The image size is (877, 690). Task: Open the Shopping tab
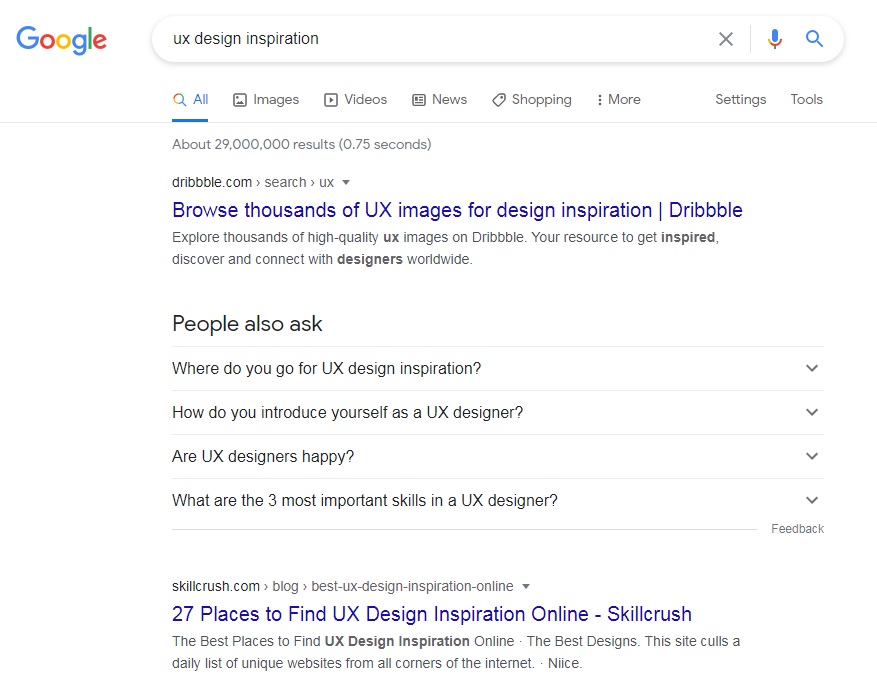tap(531, 100)
